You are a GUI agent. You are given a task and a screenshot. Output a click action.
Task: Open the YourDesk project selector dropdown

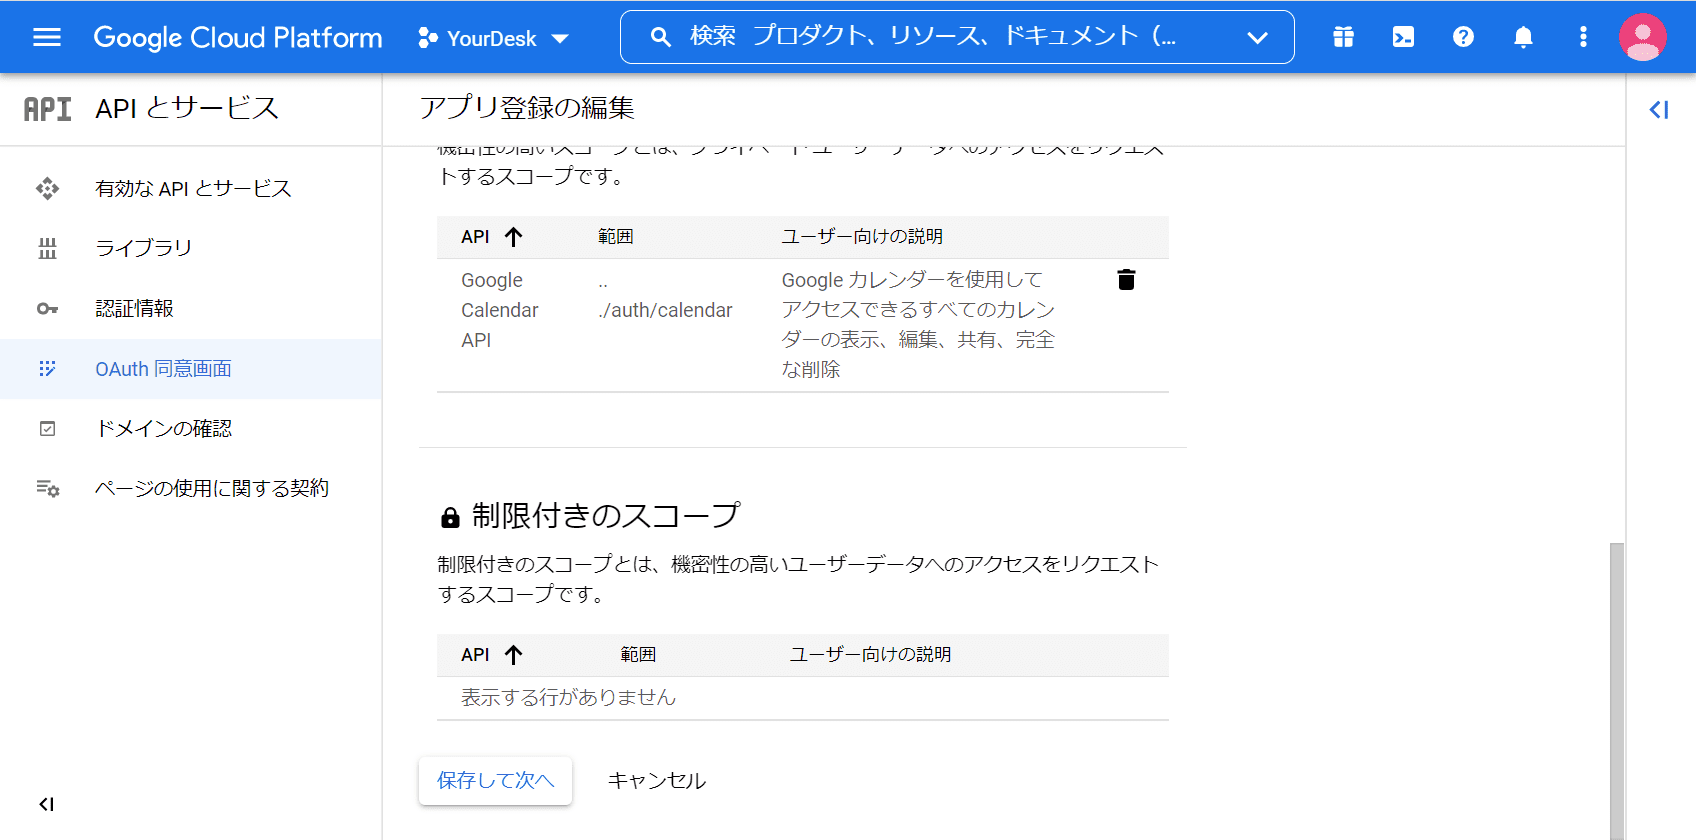pyautogui.click(x=494, y=38)
